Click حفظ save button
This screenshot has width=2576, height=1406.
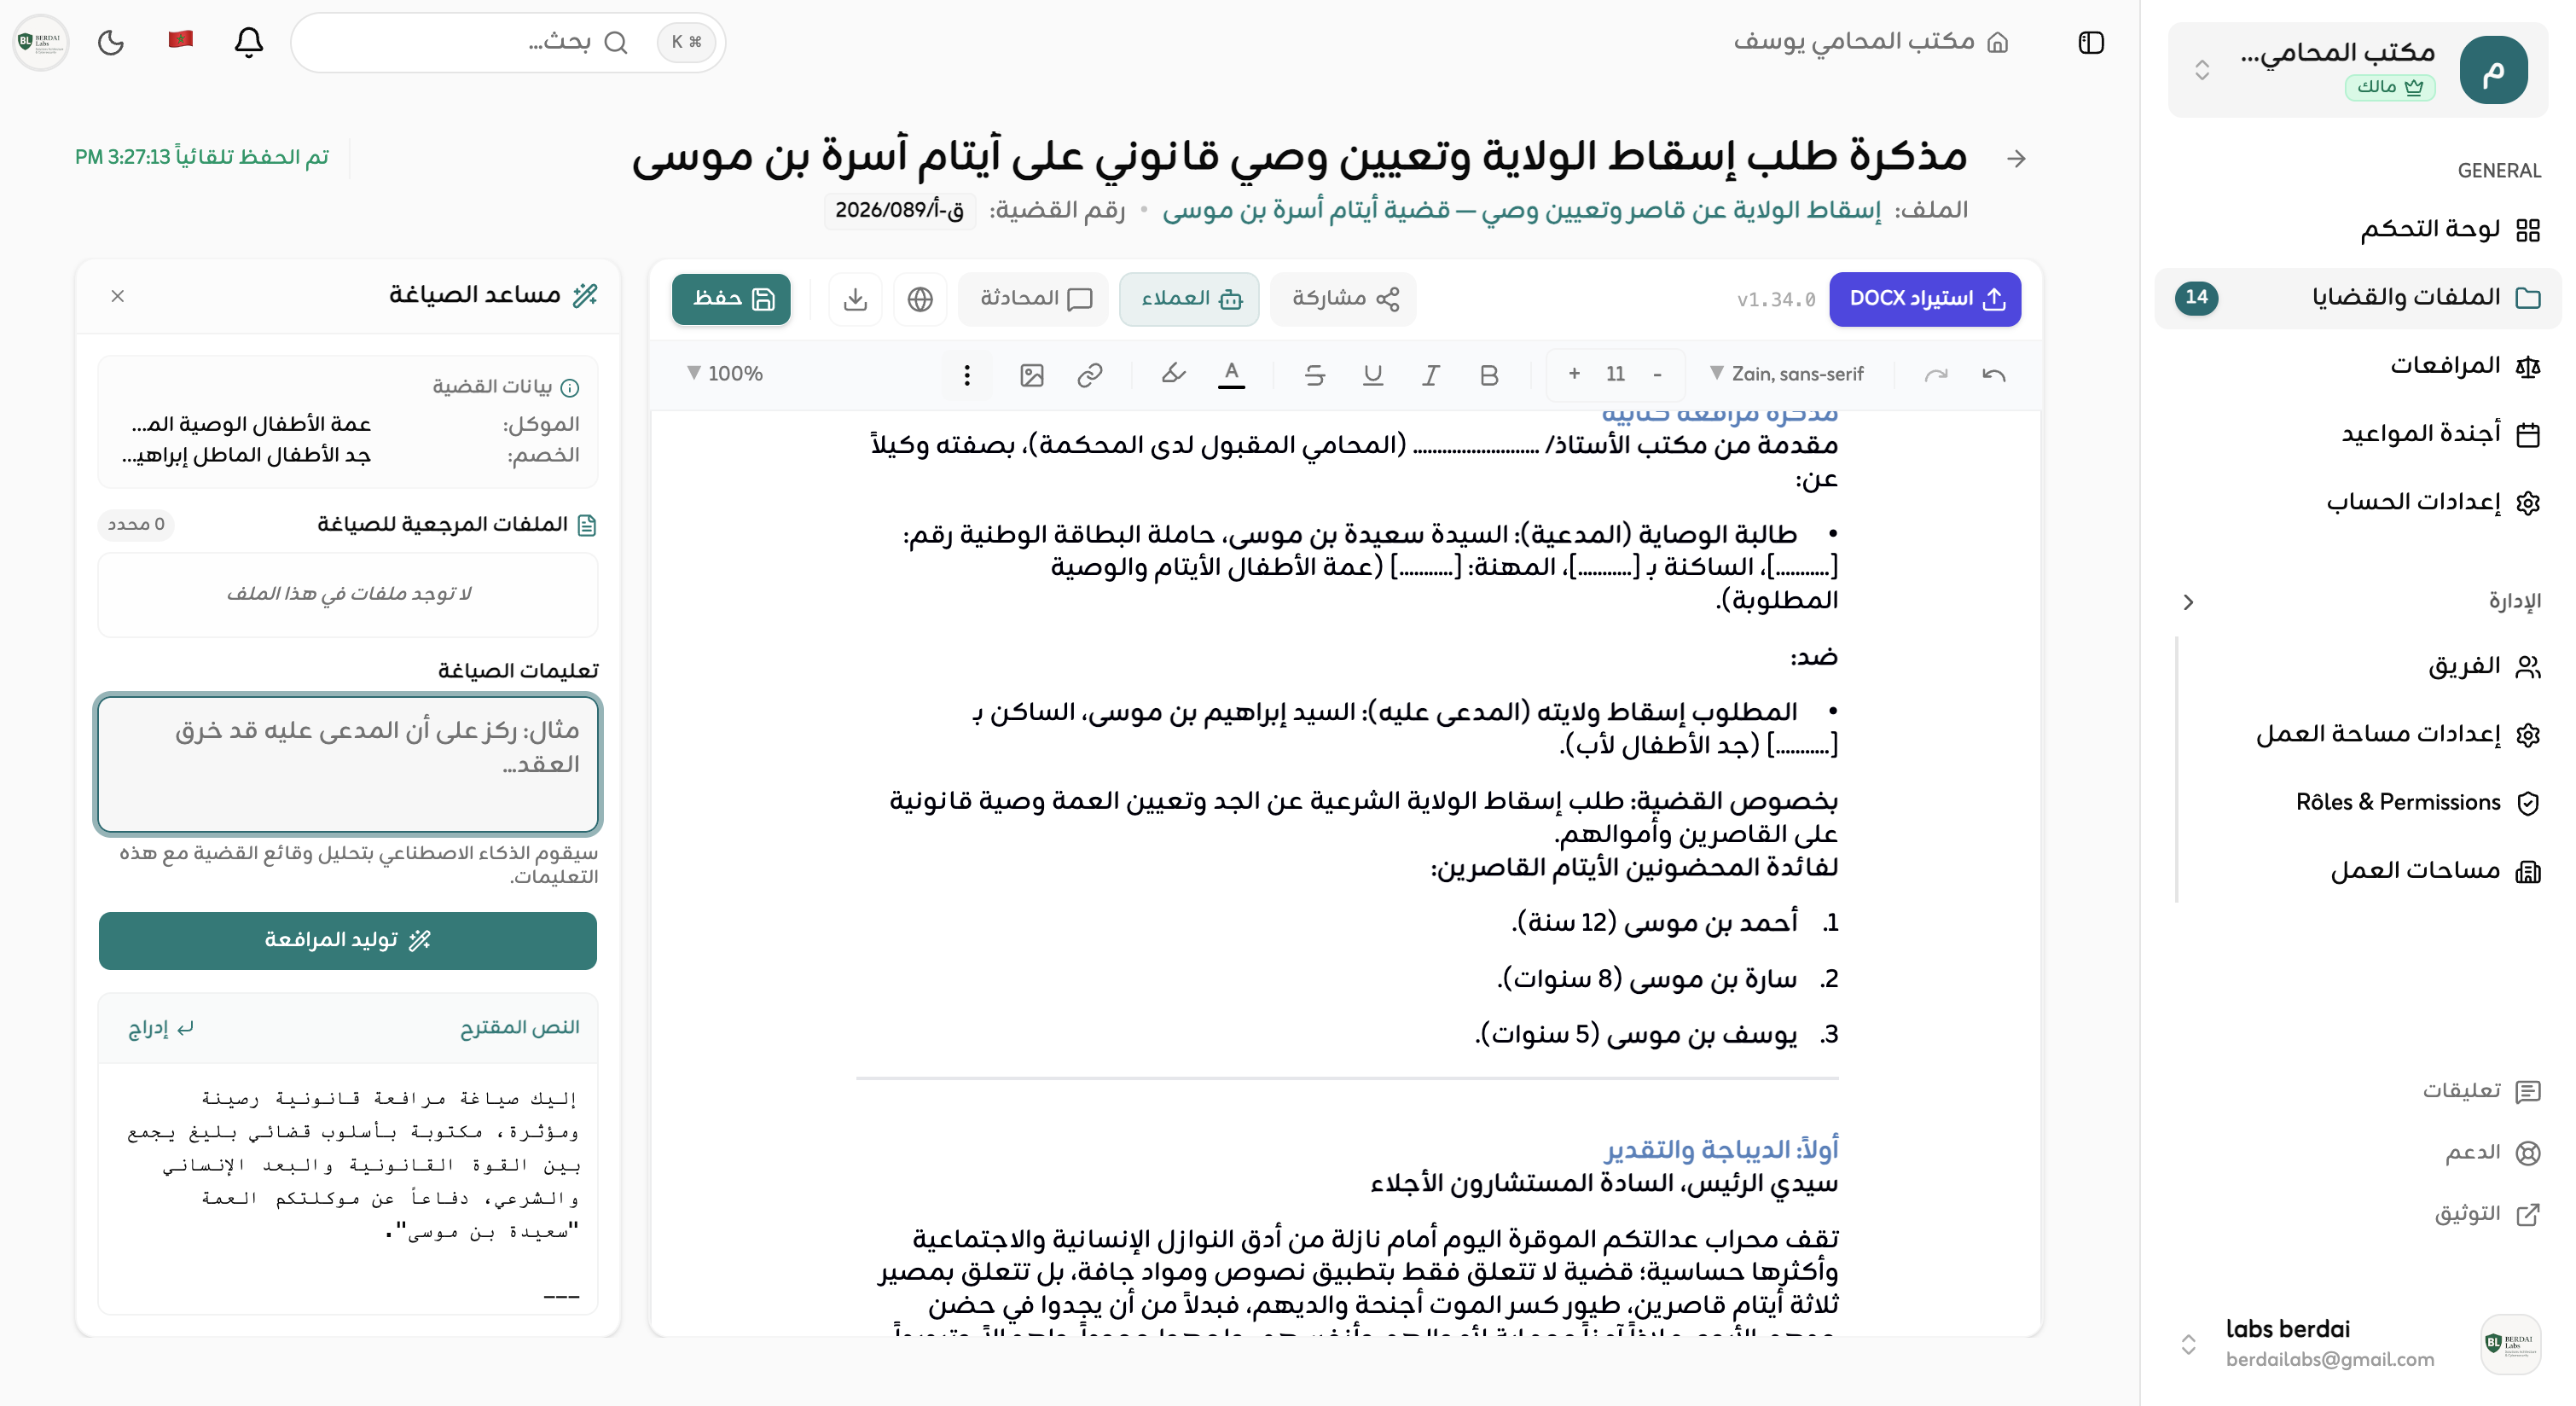point(731,299)
